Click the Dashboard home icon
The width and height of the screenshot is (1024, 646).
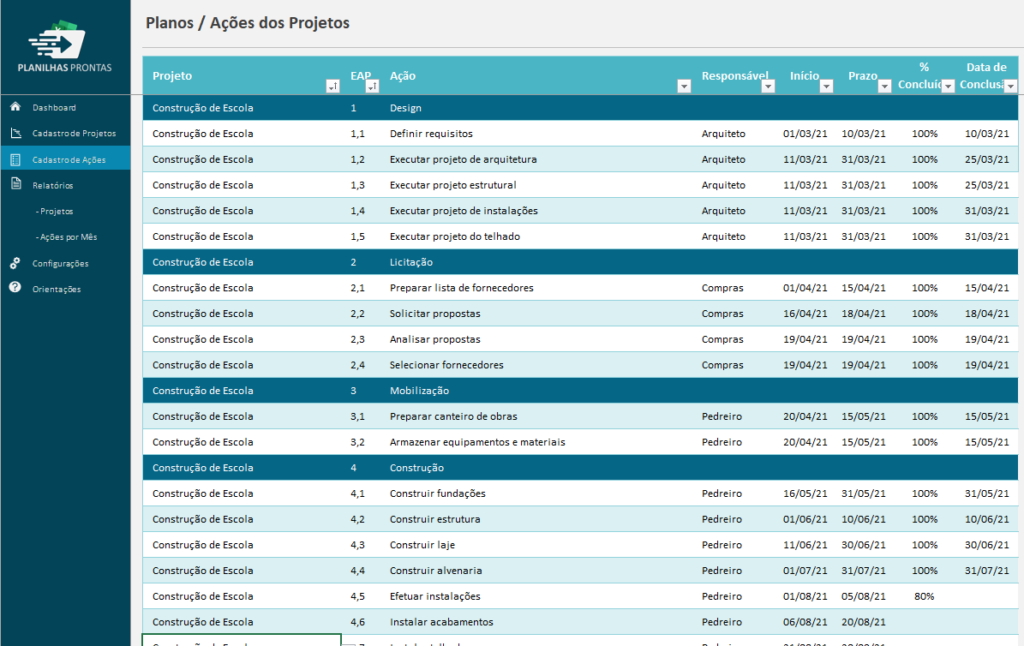click(14, 107)
